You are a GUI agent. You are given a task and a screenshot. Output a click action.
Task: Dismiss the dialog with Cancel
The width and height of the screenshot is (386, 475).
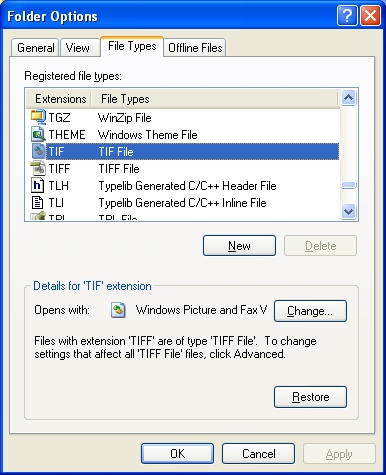(x=258, y=454)
